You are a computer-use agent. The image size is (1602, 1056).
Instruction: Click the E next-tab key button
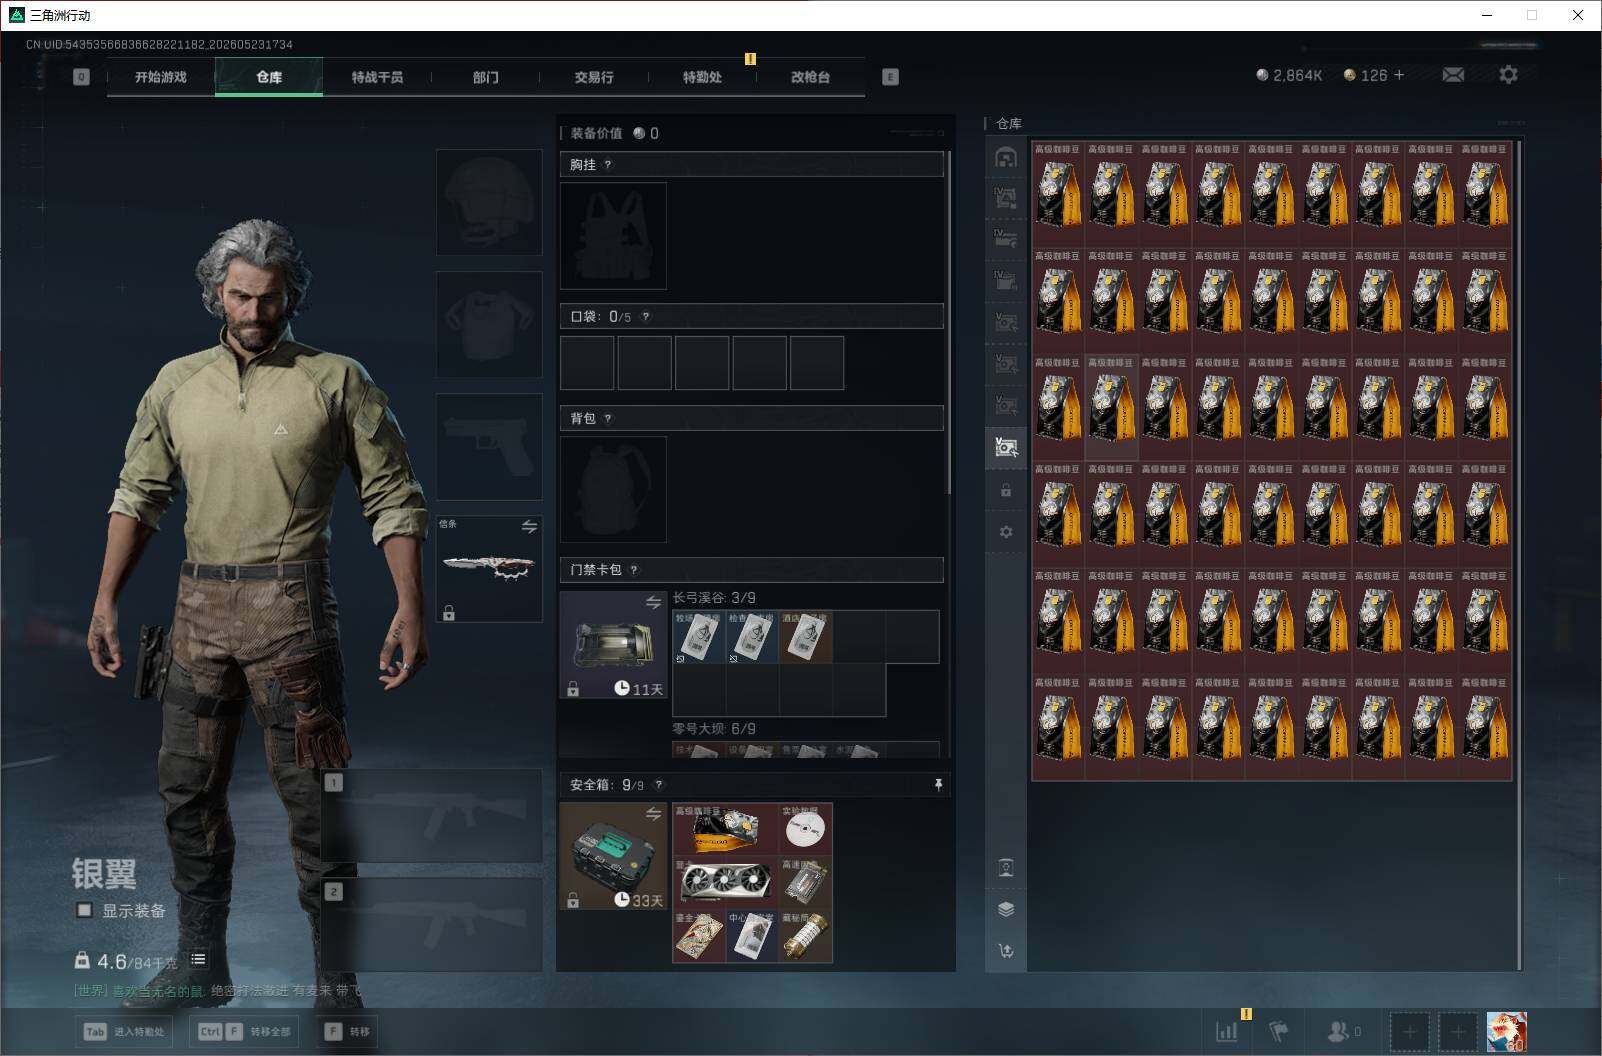pos(890,77)
